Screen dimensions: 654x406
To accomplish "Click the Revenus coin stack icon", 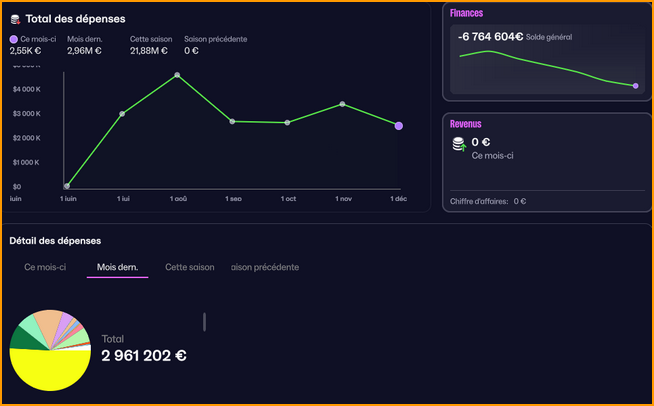I will (x=459, y=145).
